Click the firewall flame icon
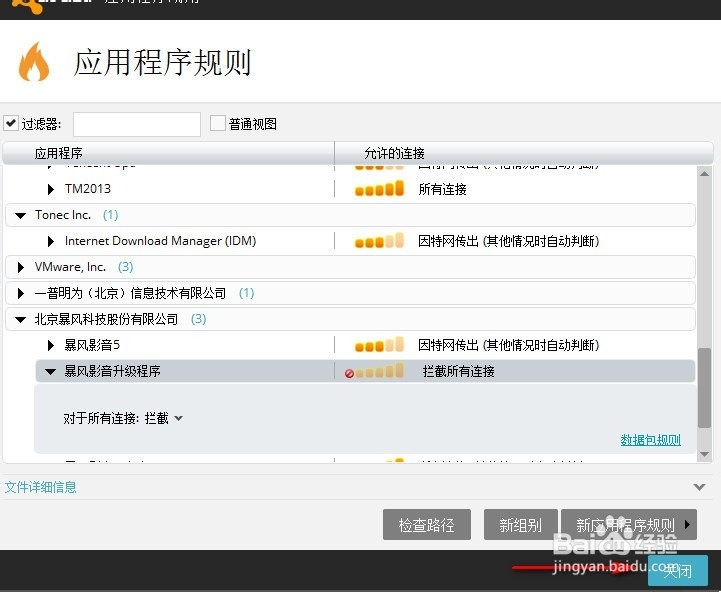The image size is (721, 592). point(34,62)
